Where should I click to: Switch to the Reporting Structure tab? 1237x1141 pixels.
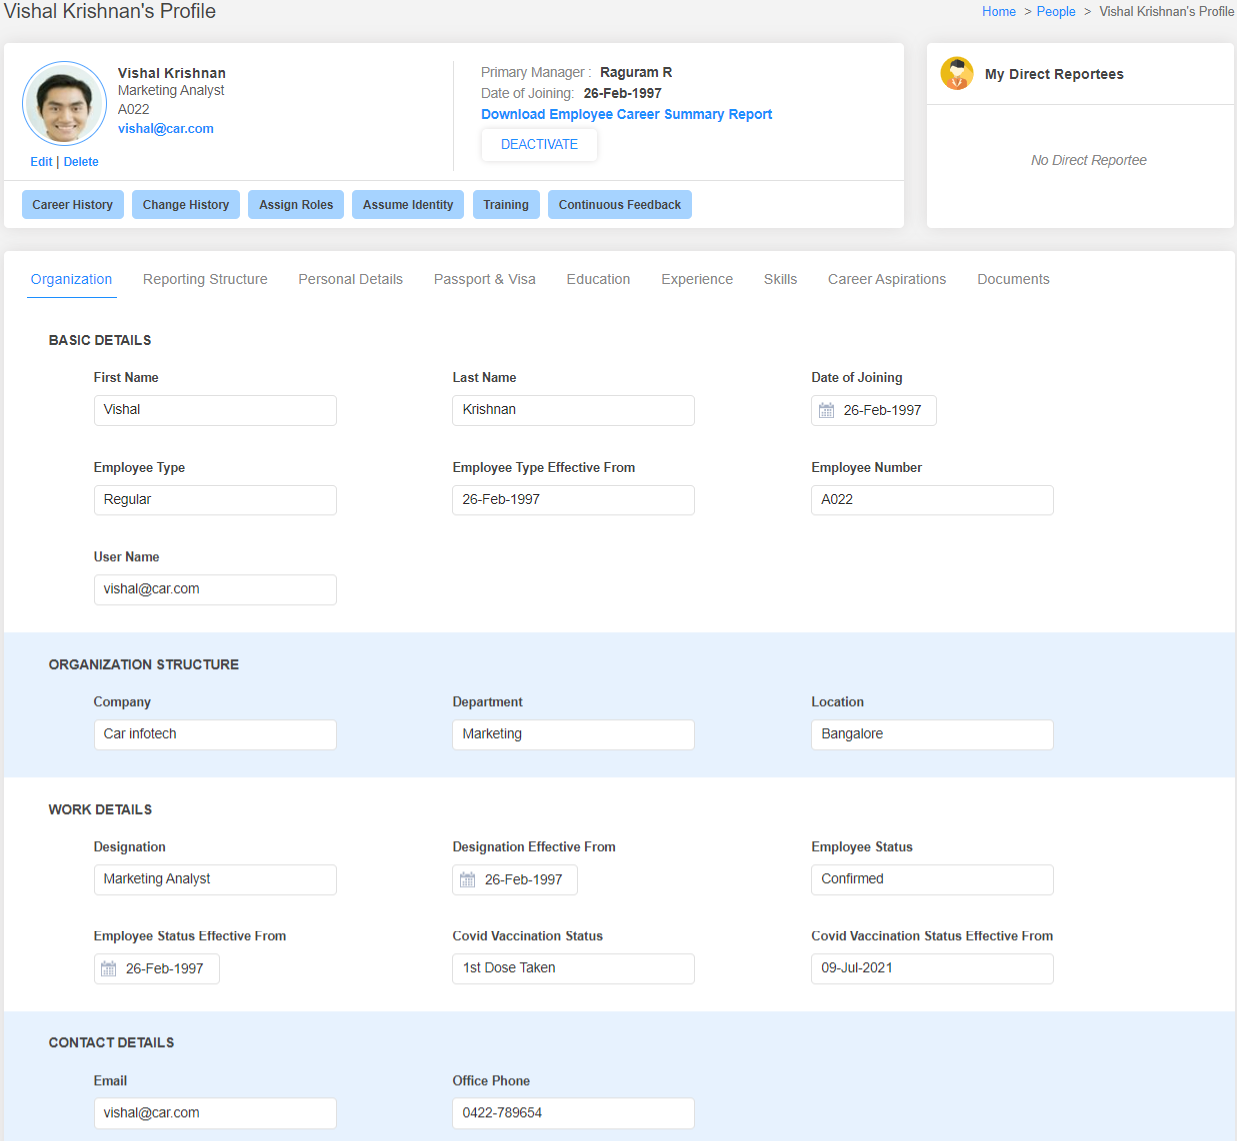(205, 279)
